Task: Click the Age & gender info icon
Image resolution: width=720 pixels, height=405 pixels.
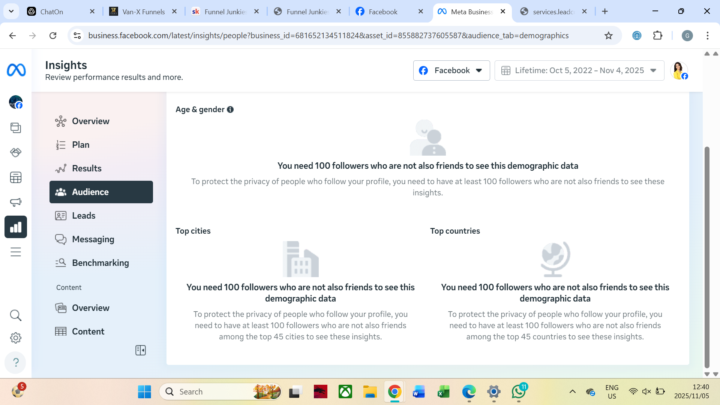Action: (x=230, y=109)
